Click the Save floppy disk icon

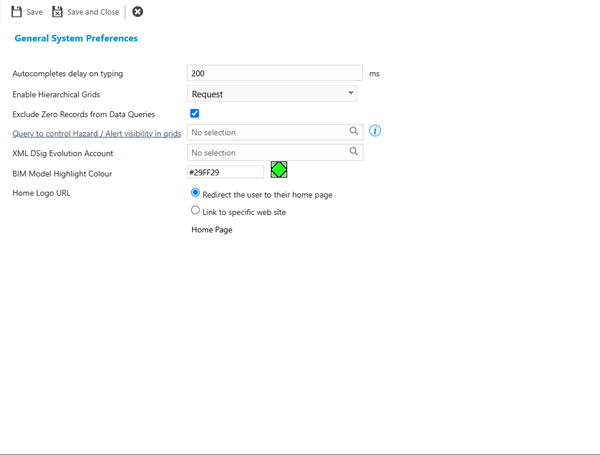[x=17, y=12]
